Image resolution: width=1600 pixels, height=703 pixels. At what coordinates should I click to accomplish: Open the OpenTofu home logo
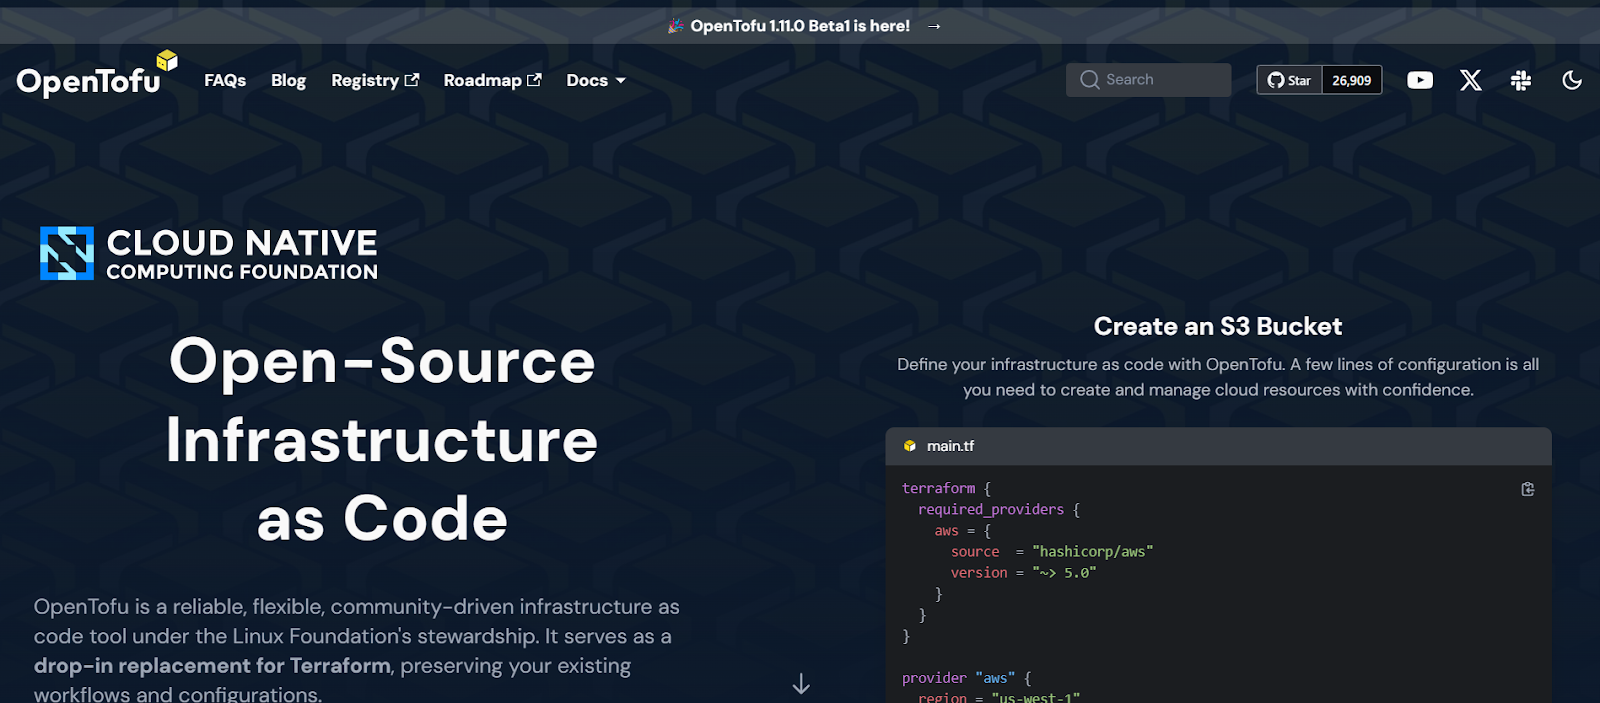(97, 75)
